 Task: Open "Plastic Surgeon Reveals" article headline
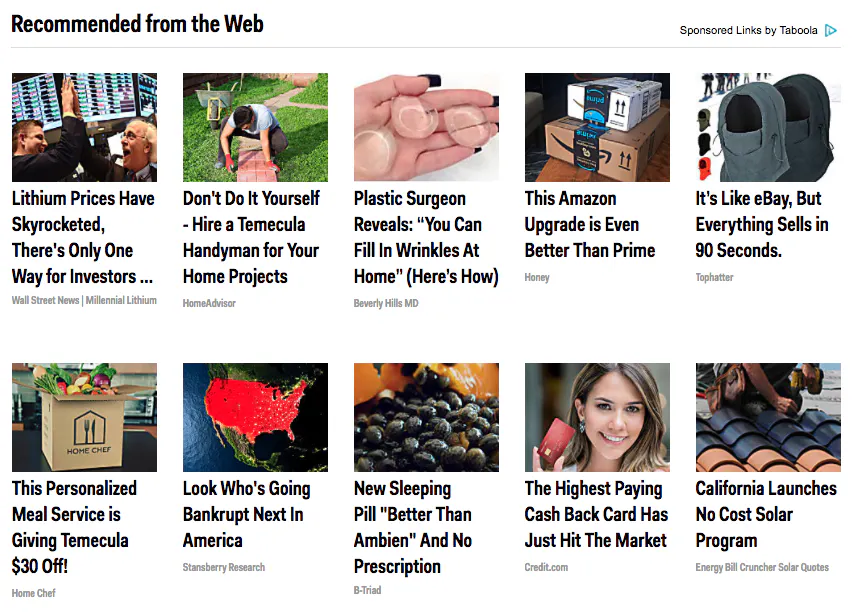point(426,237)
